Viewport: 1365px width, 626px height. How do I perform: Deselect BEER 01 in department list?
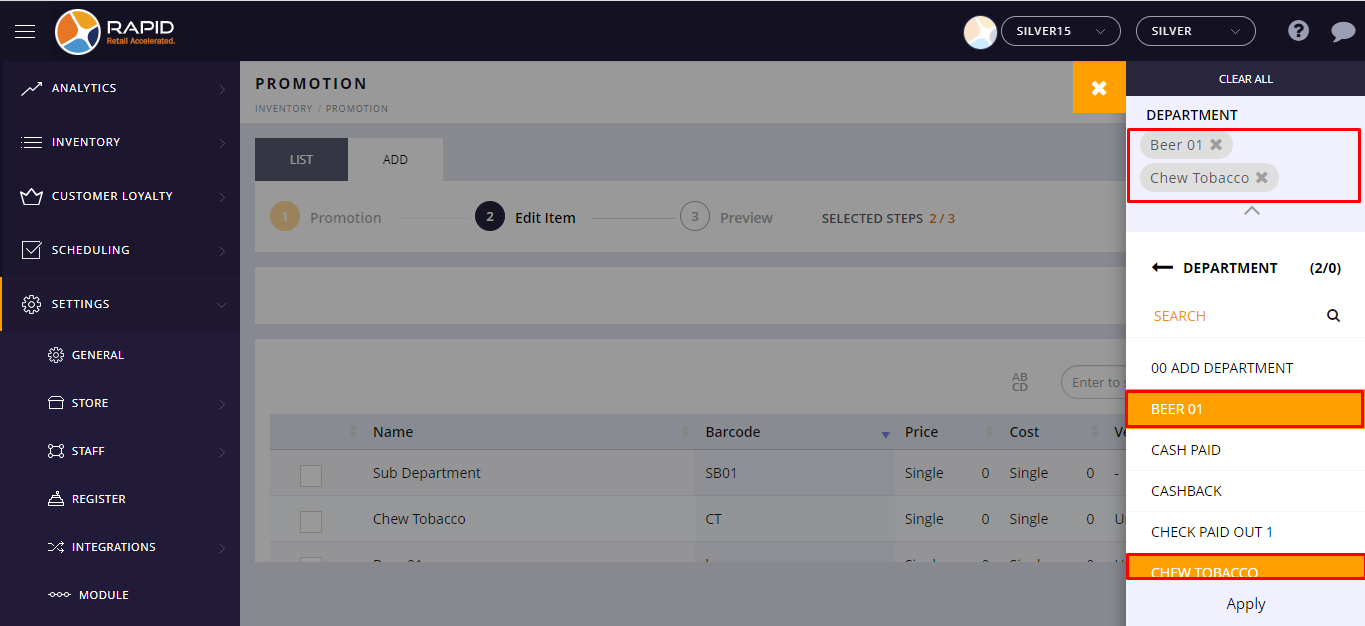pyautogui.click(x=1245, y=409)
